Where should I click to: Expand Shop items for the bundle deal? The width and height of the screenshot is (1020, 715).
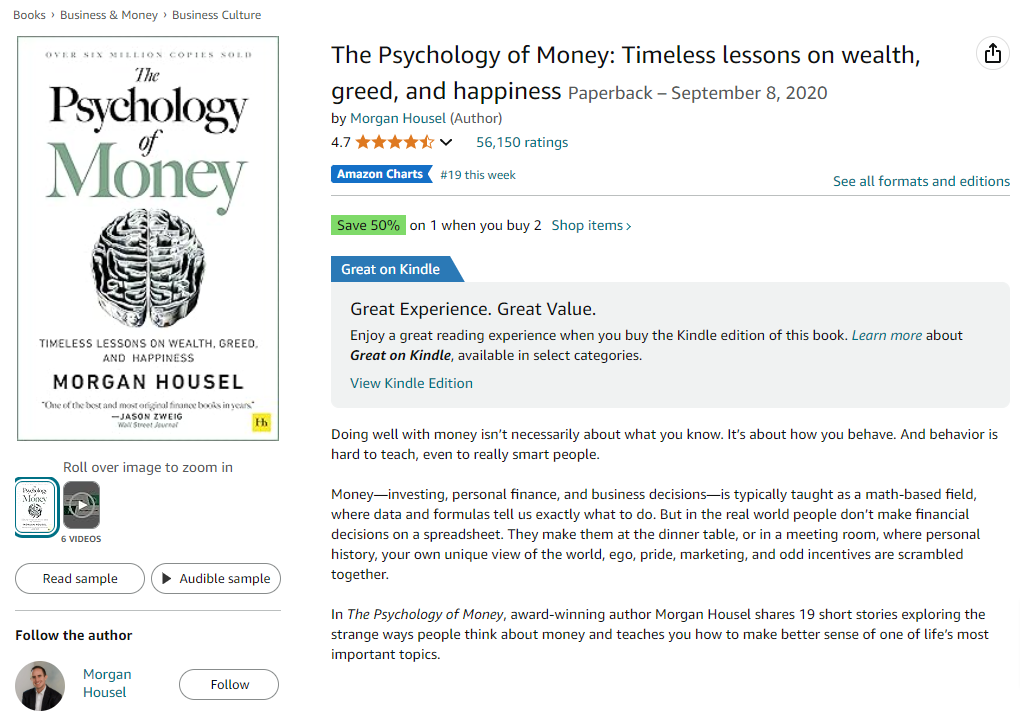click(590, 225)
